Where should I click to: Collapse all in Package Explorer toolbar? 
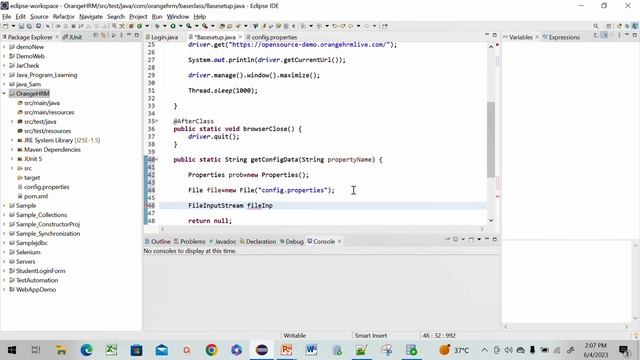tap(96, 36)
